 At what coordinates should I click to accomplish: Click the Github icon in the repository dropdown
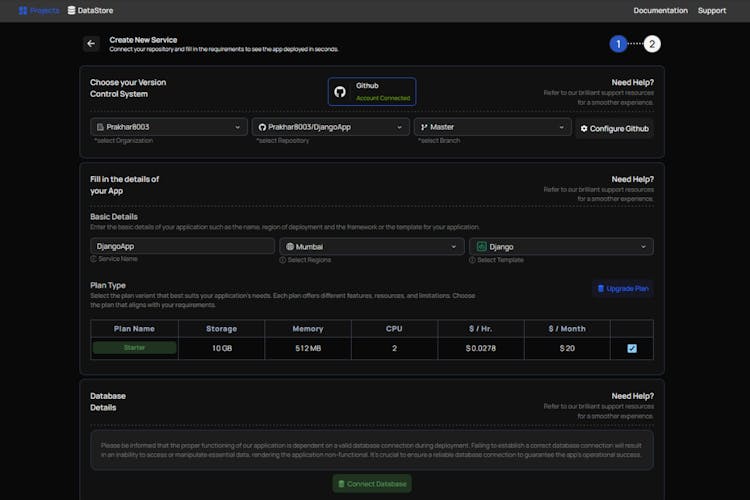click(262, 127)
